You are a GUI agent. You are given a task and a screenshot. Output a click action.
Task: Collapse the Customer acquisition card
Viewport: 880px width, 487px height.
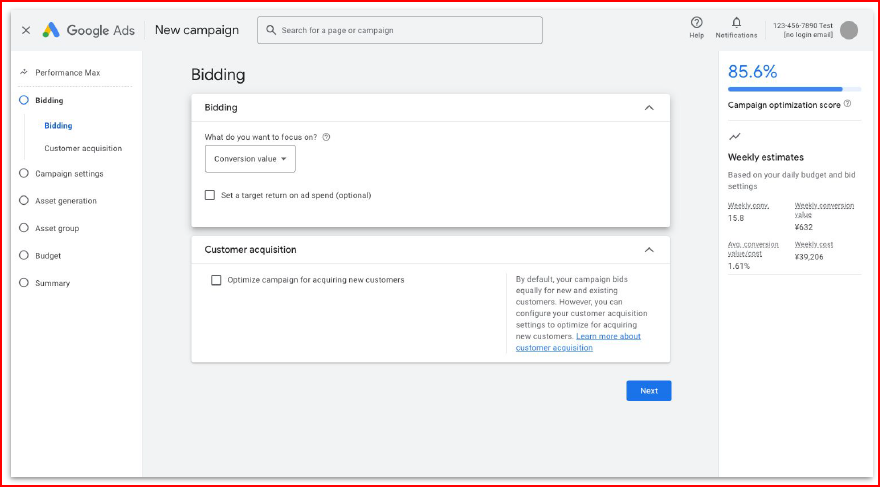(649, 250)
